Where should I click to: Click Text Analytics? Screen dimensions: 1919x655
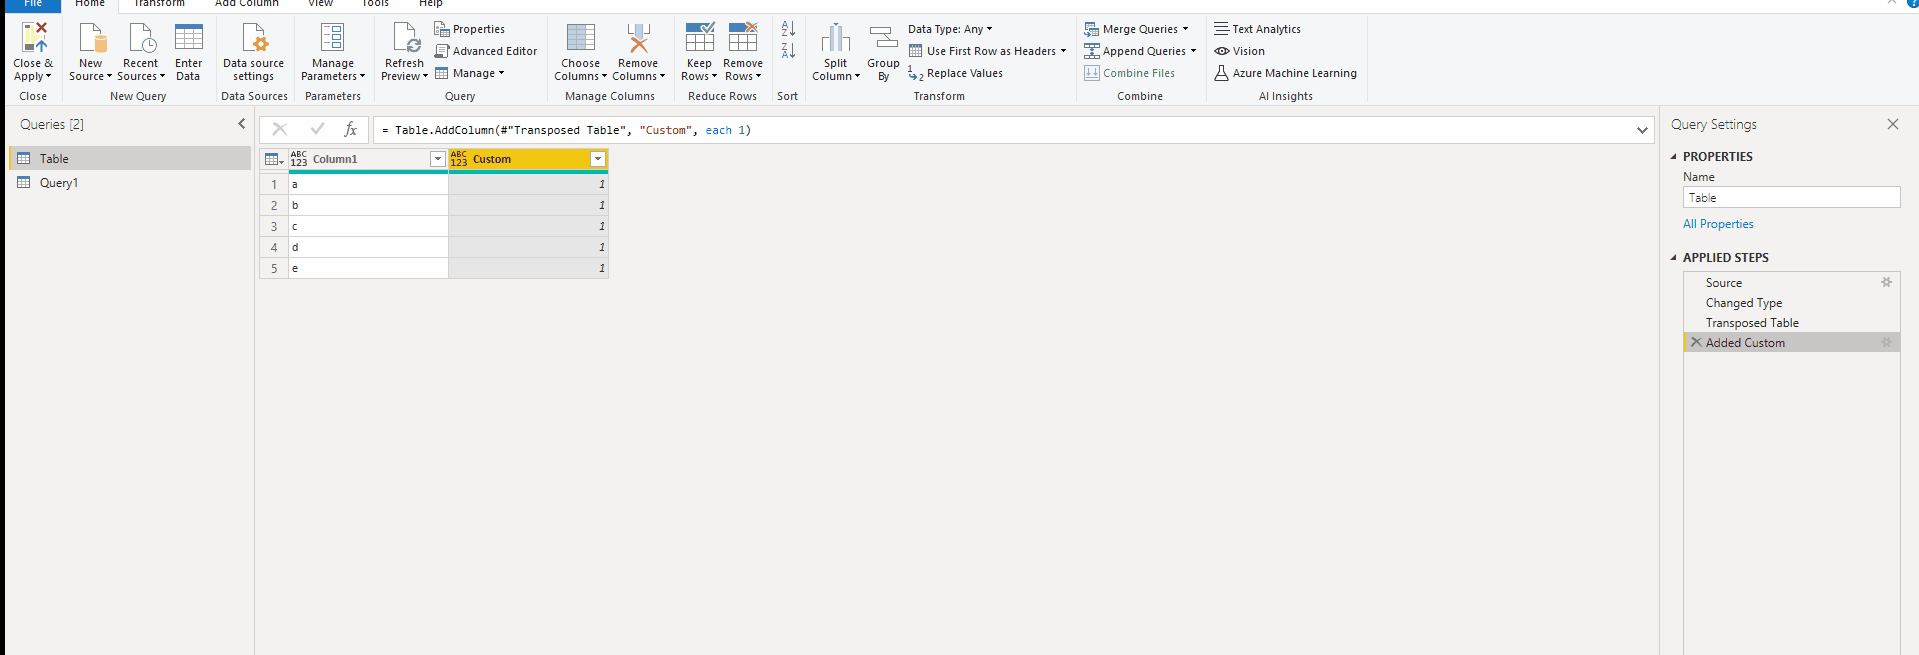pyautogui.click(x=1257, y=29)
